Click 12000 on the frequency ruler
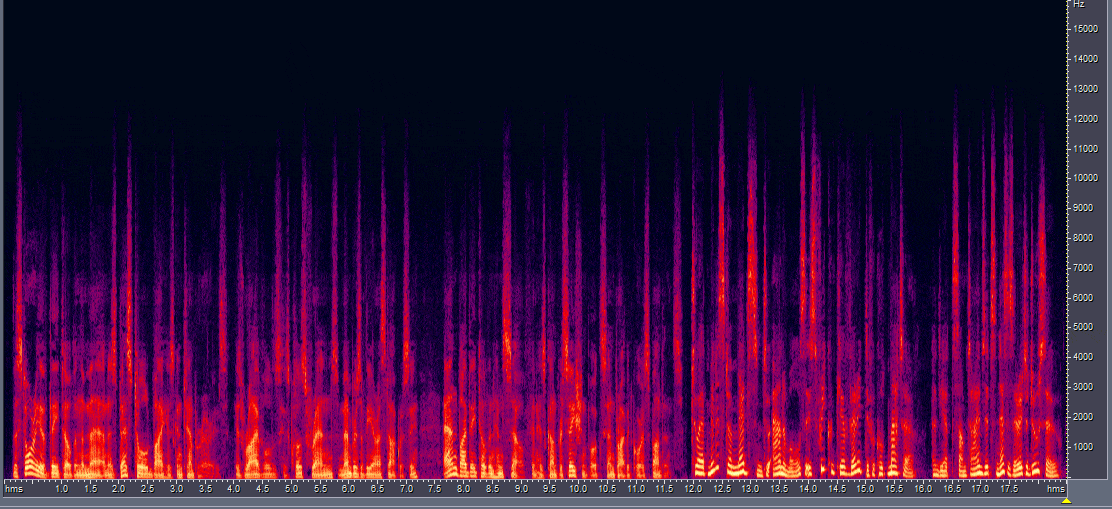This screenshot has height=509, width=1112. click(x=1086, y=118)
